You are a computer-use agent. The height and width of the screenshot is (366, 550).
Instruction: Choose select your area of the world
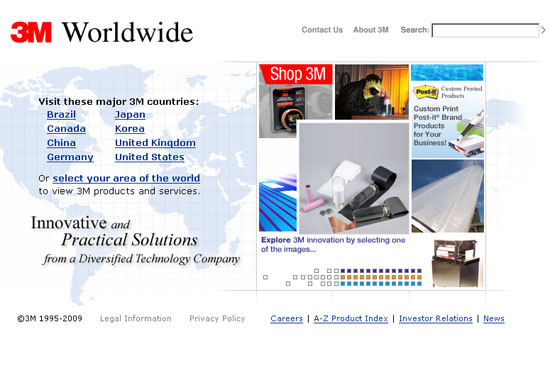126,178
